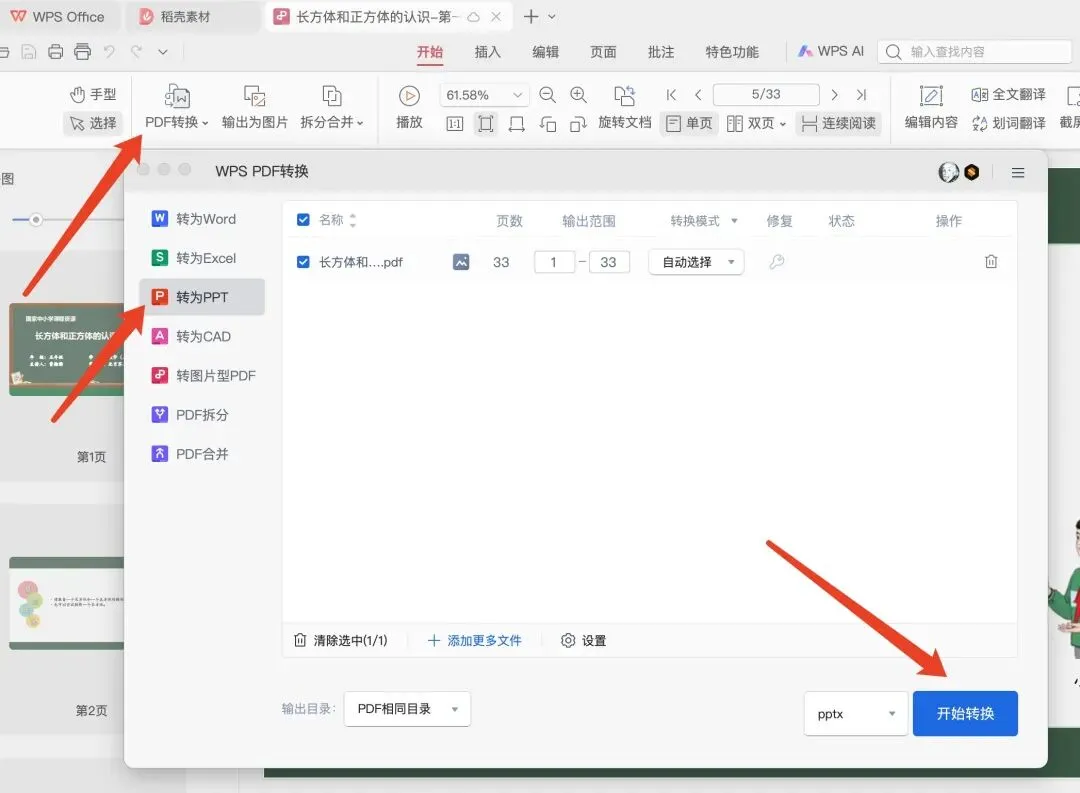1080x793 pixels.
Task: Click the 开始转换 button
Action: 965,714
